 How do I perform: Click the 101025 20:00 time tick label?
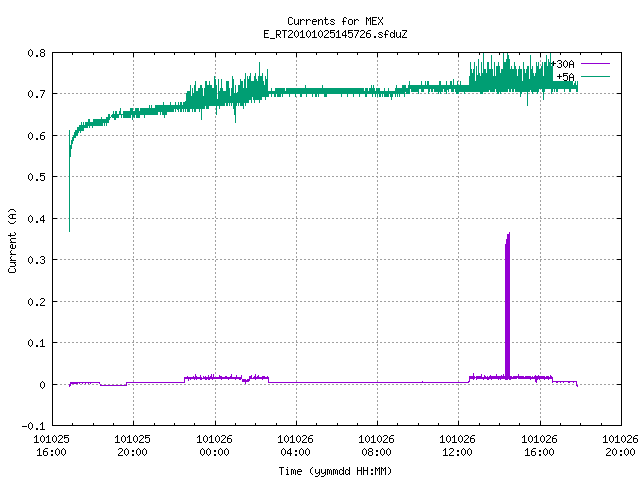coord(133,446)
